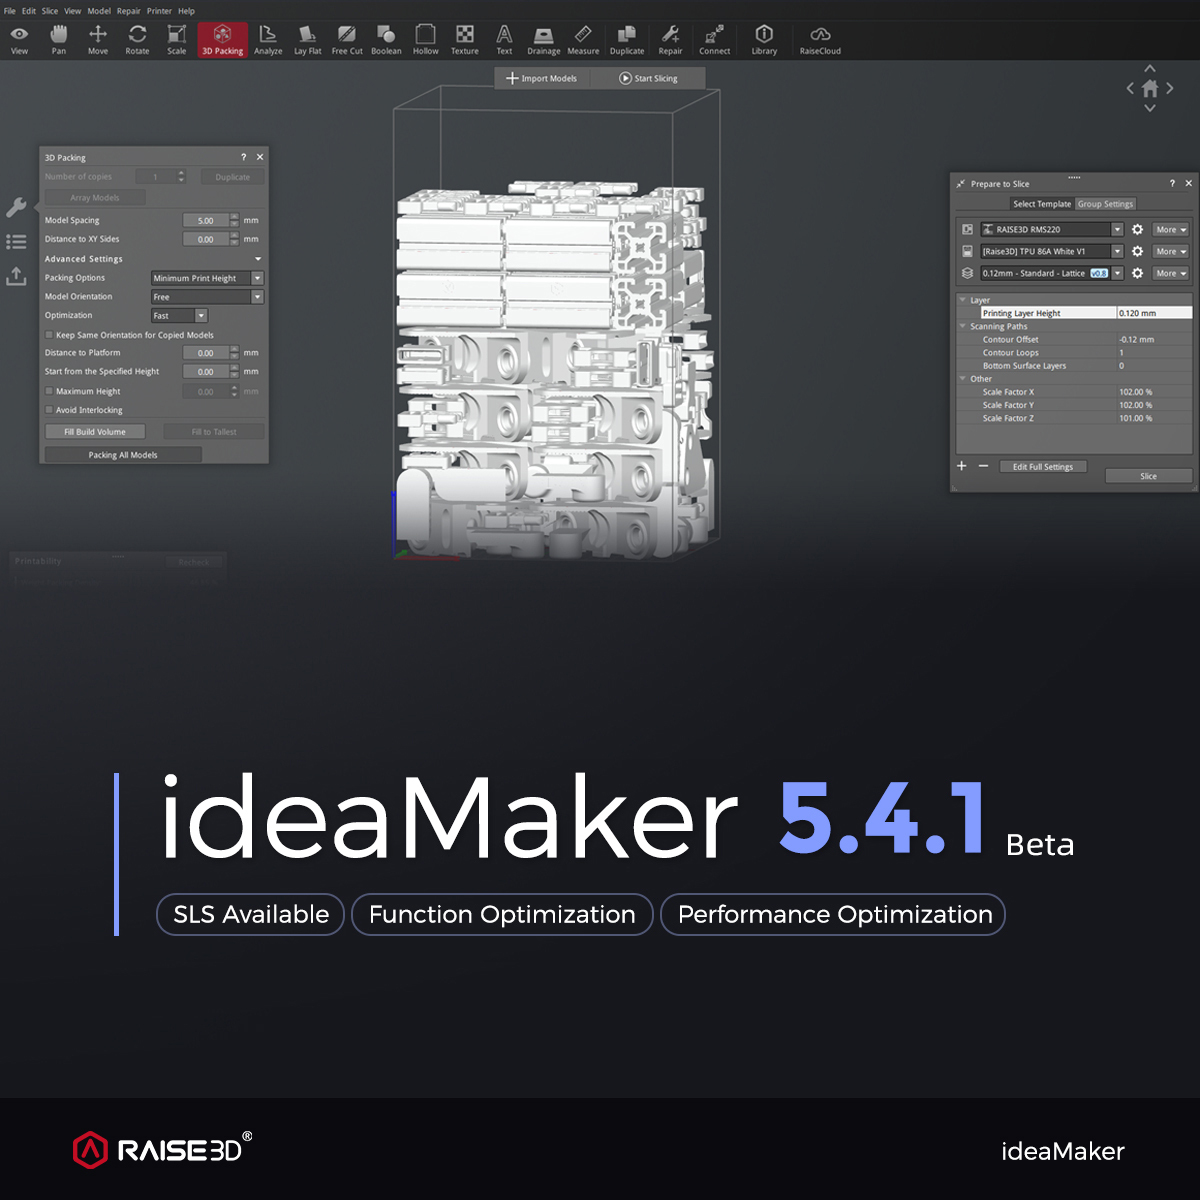Open template settings gear for 0.12mm Standard
The image size is (1200, 1200).
click(1137, 273)
